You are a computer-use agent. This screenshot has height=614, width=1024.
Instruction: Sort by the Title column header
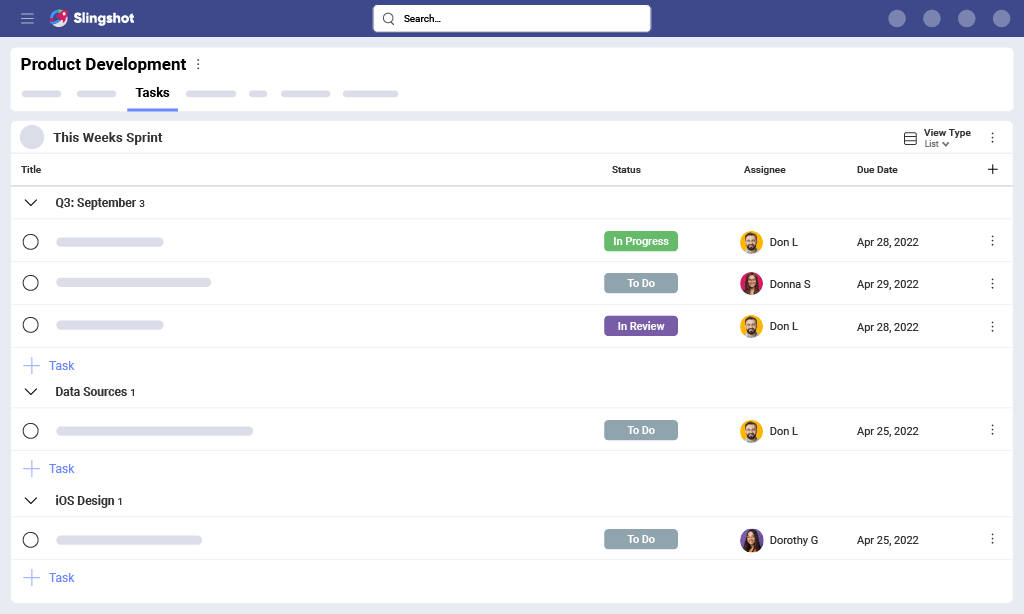point(31,170)
